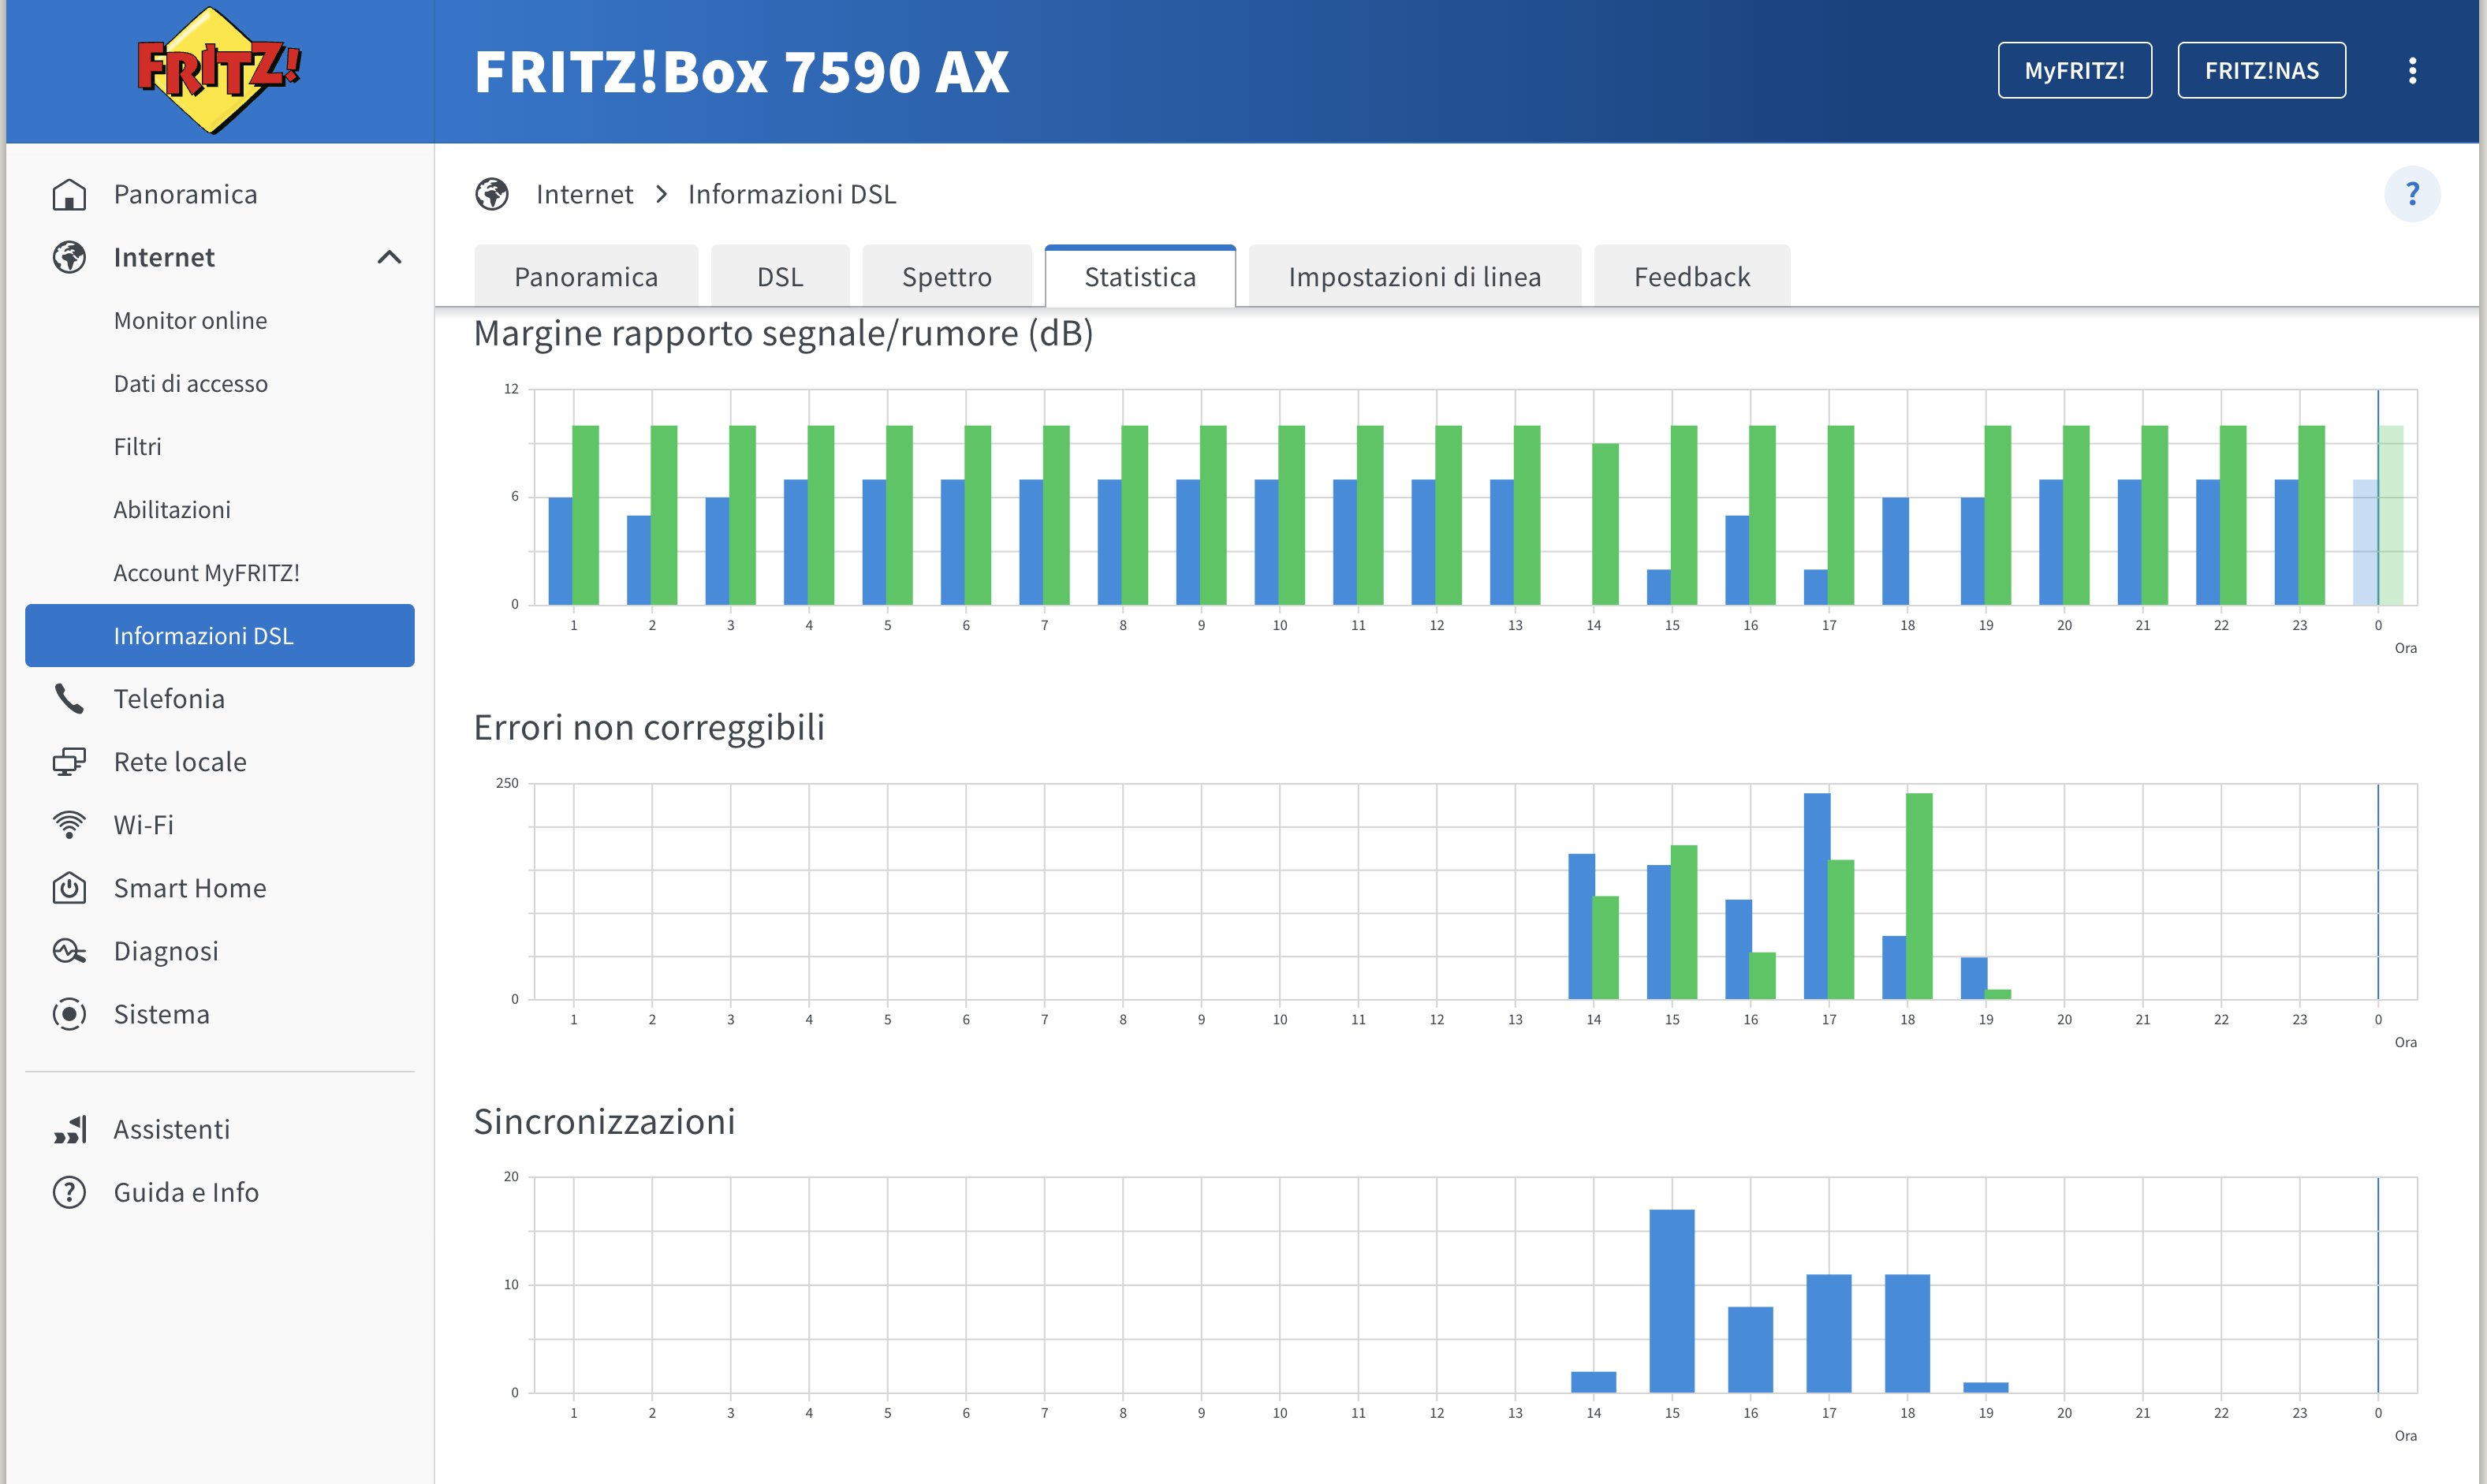Open Dati di accesso in the sidebar

click(x=220, y=383)
